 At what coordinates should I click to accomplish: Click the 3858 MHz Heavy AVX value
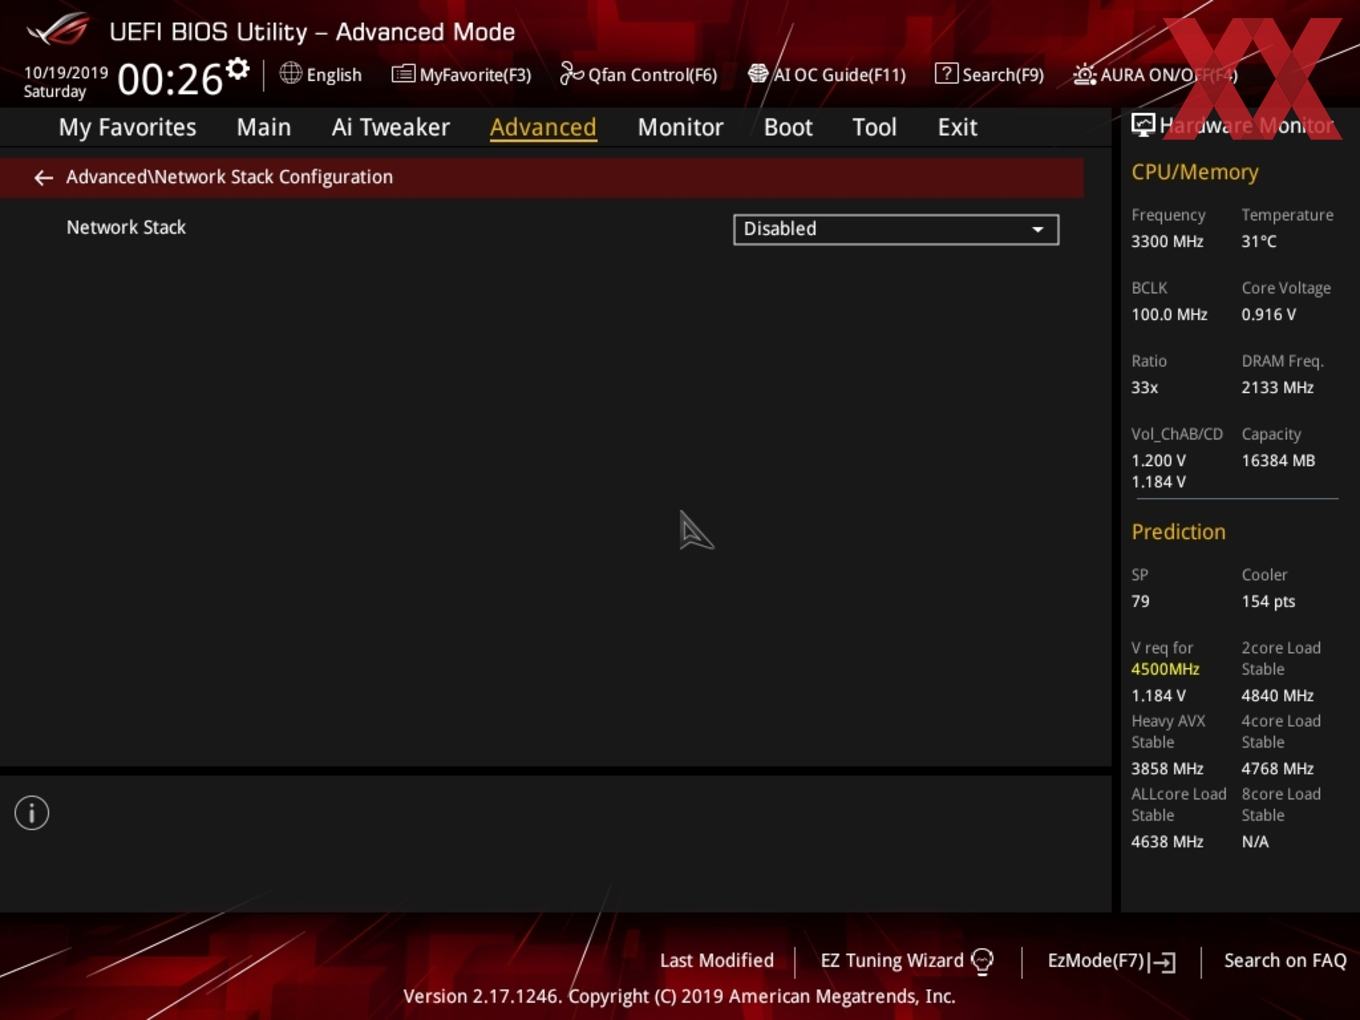click(1167, 769)
